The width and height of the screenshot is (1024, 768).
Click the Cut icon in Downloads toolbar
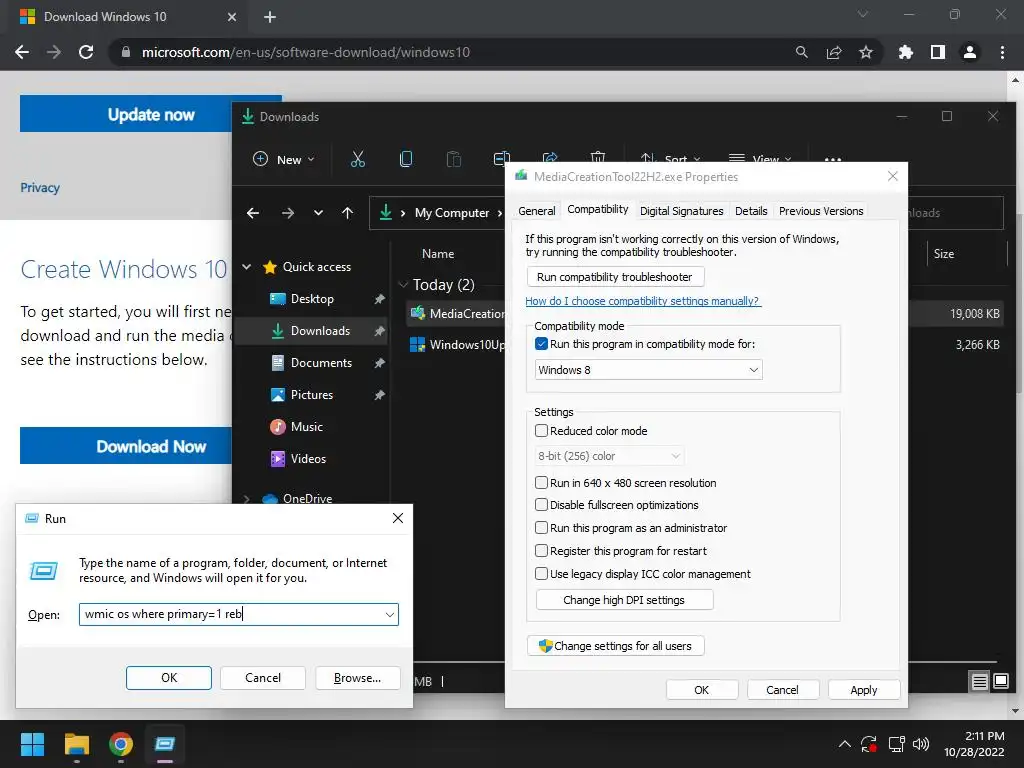[x=357, y=159]
